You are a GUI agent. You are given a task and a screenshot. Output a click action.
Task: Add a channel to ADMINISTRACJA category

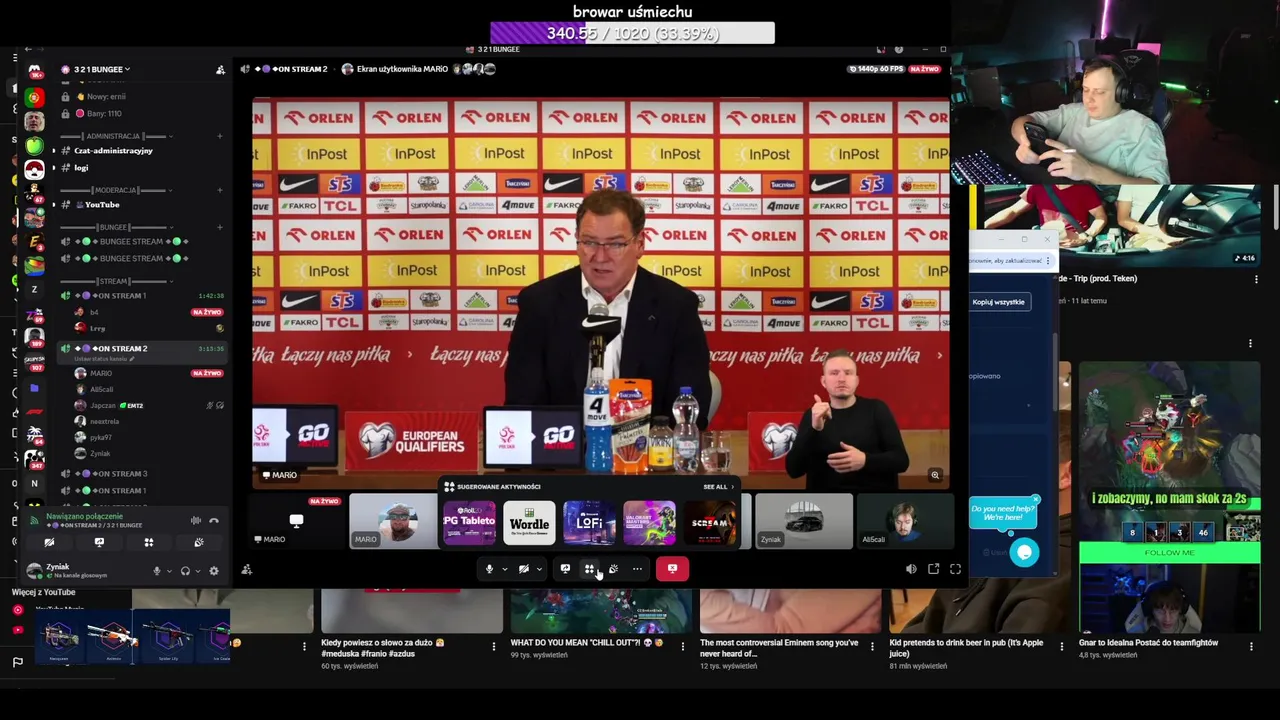coord(220,136)
